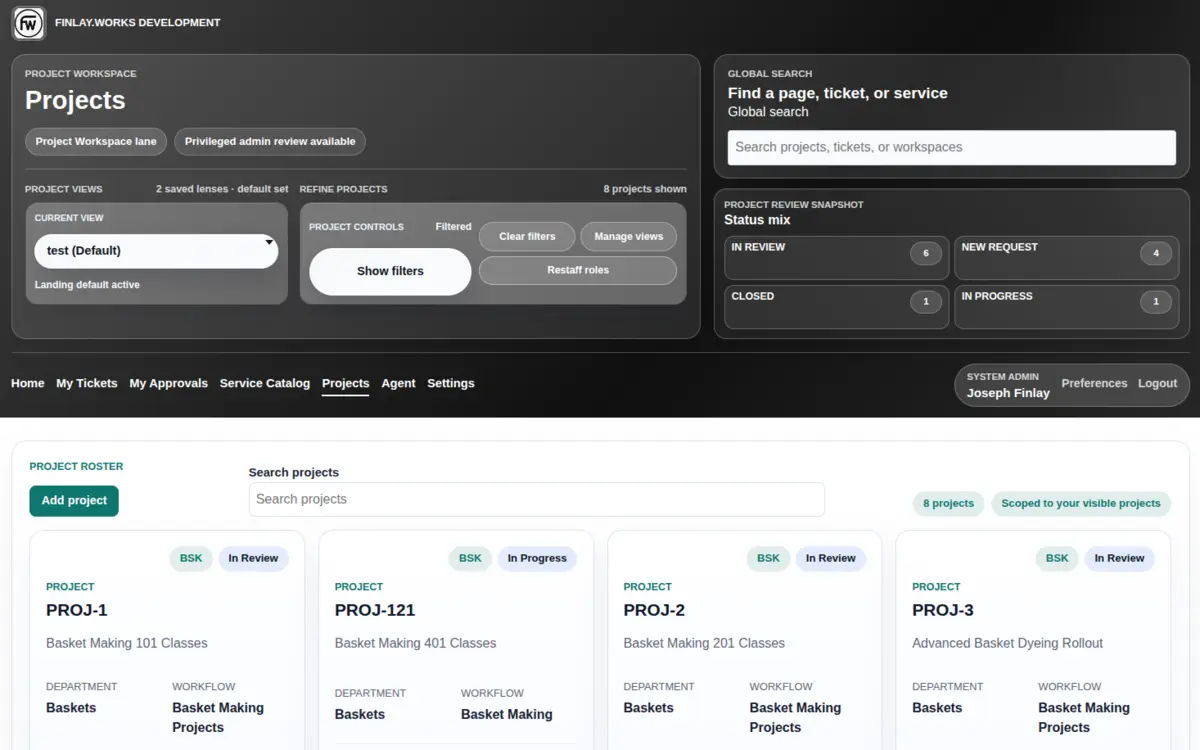Click Advanced Basket Dyeing Rollout text

coord(1007,643)
